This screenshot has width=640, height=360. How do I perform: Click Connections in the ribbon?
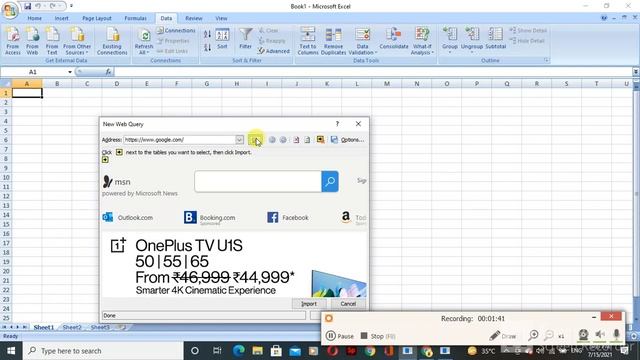point(176,31)
